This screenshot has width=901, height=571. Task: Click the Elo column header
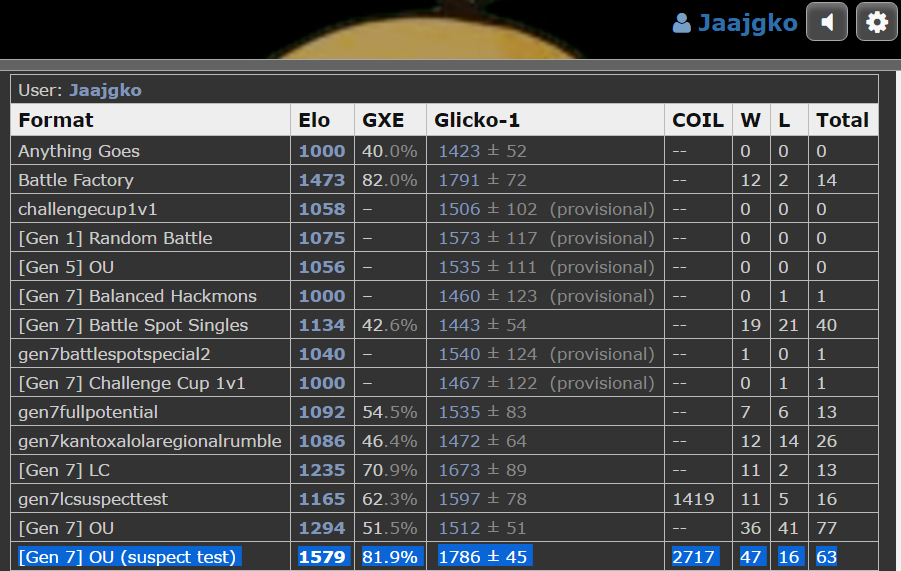(314, 120)
